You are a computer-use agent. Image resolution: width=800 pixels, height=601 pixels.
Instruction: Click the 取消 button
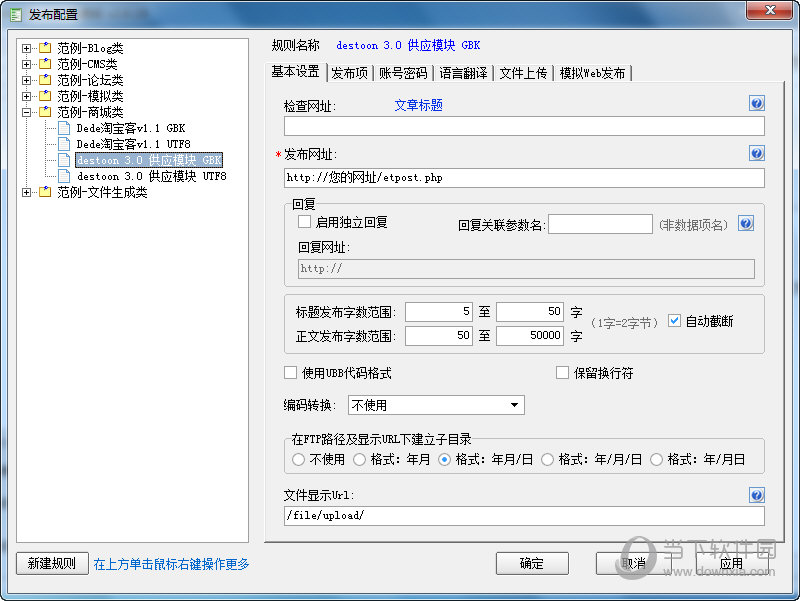pos(633,563)
